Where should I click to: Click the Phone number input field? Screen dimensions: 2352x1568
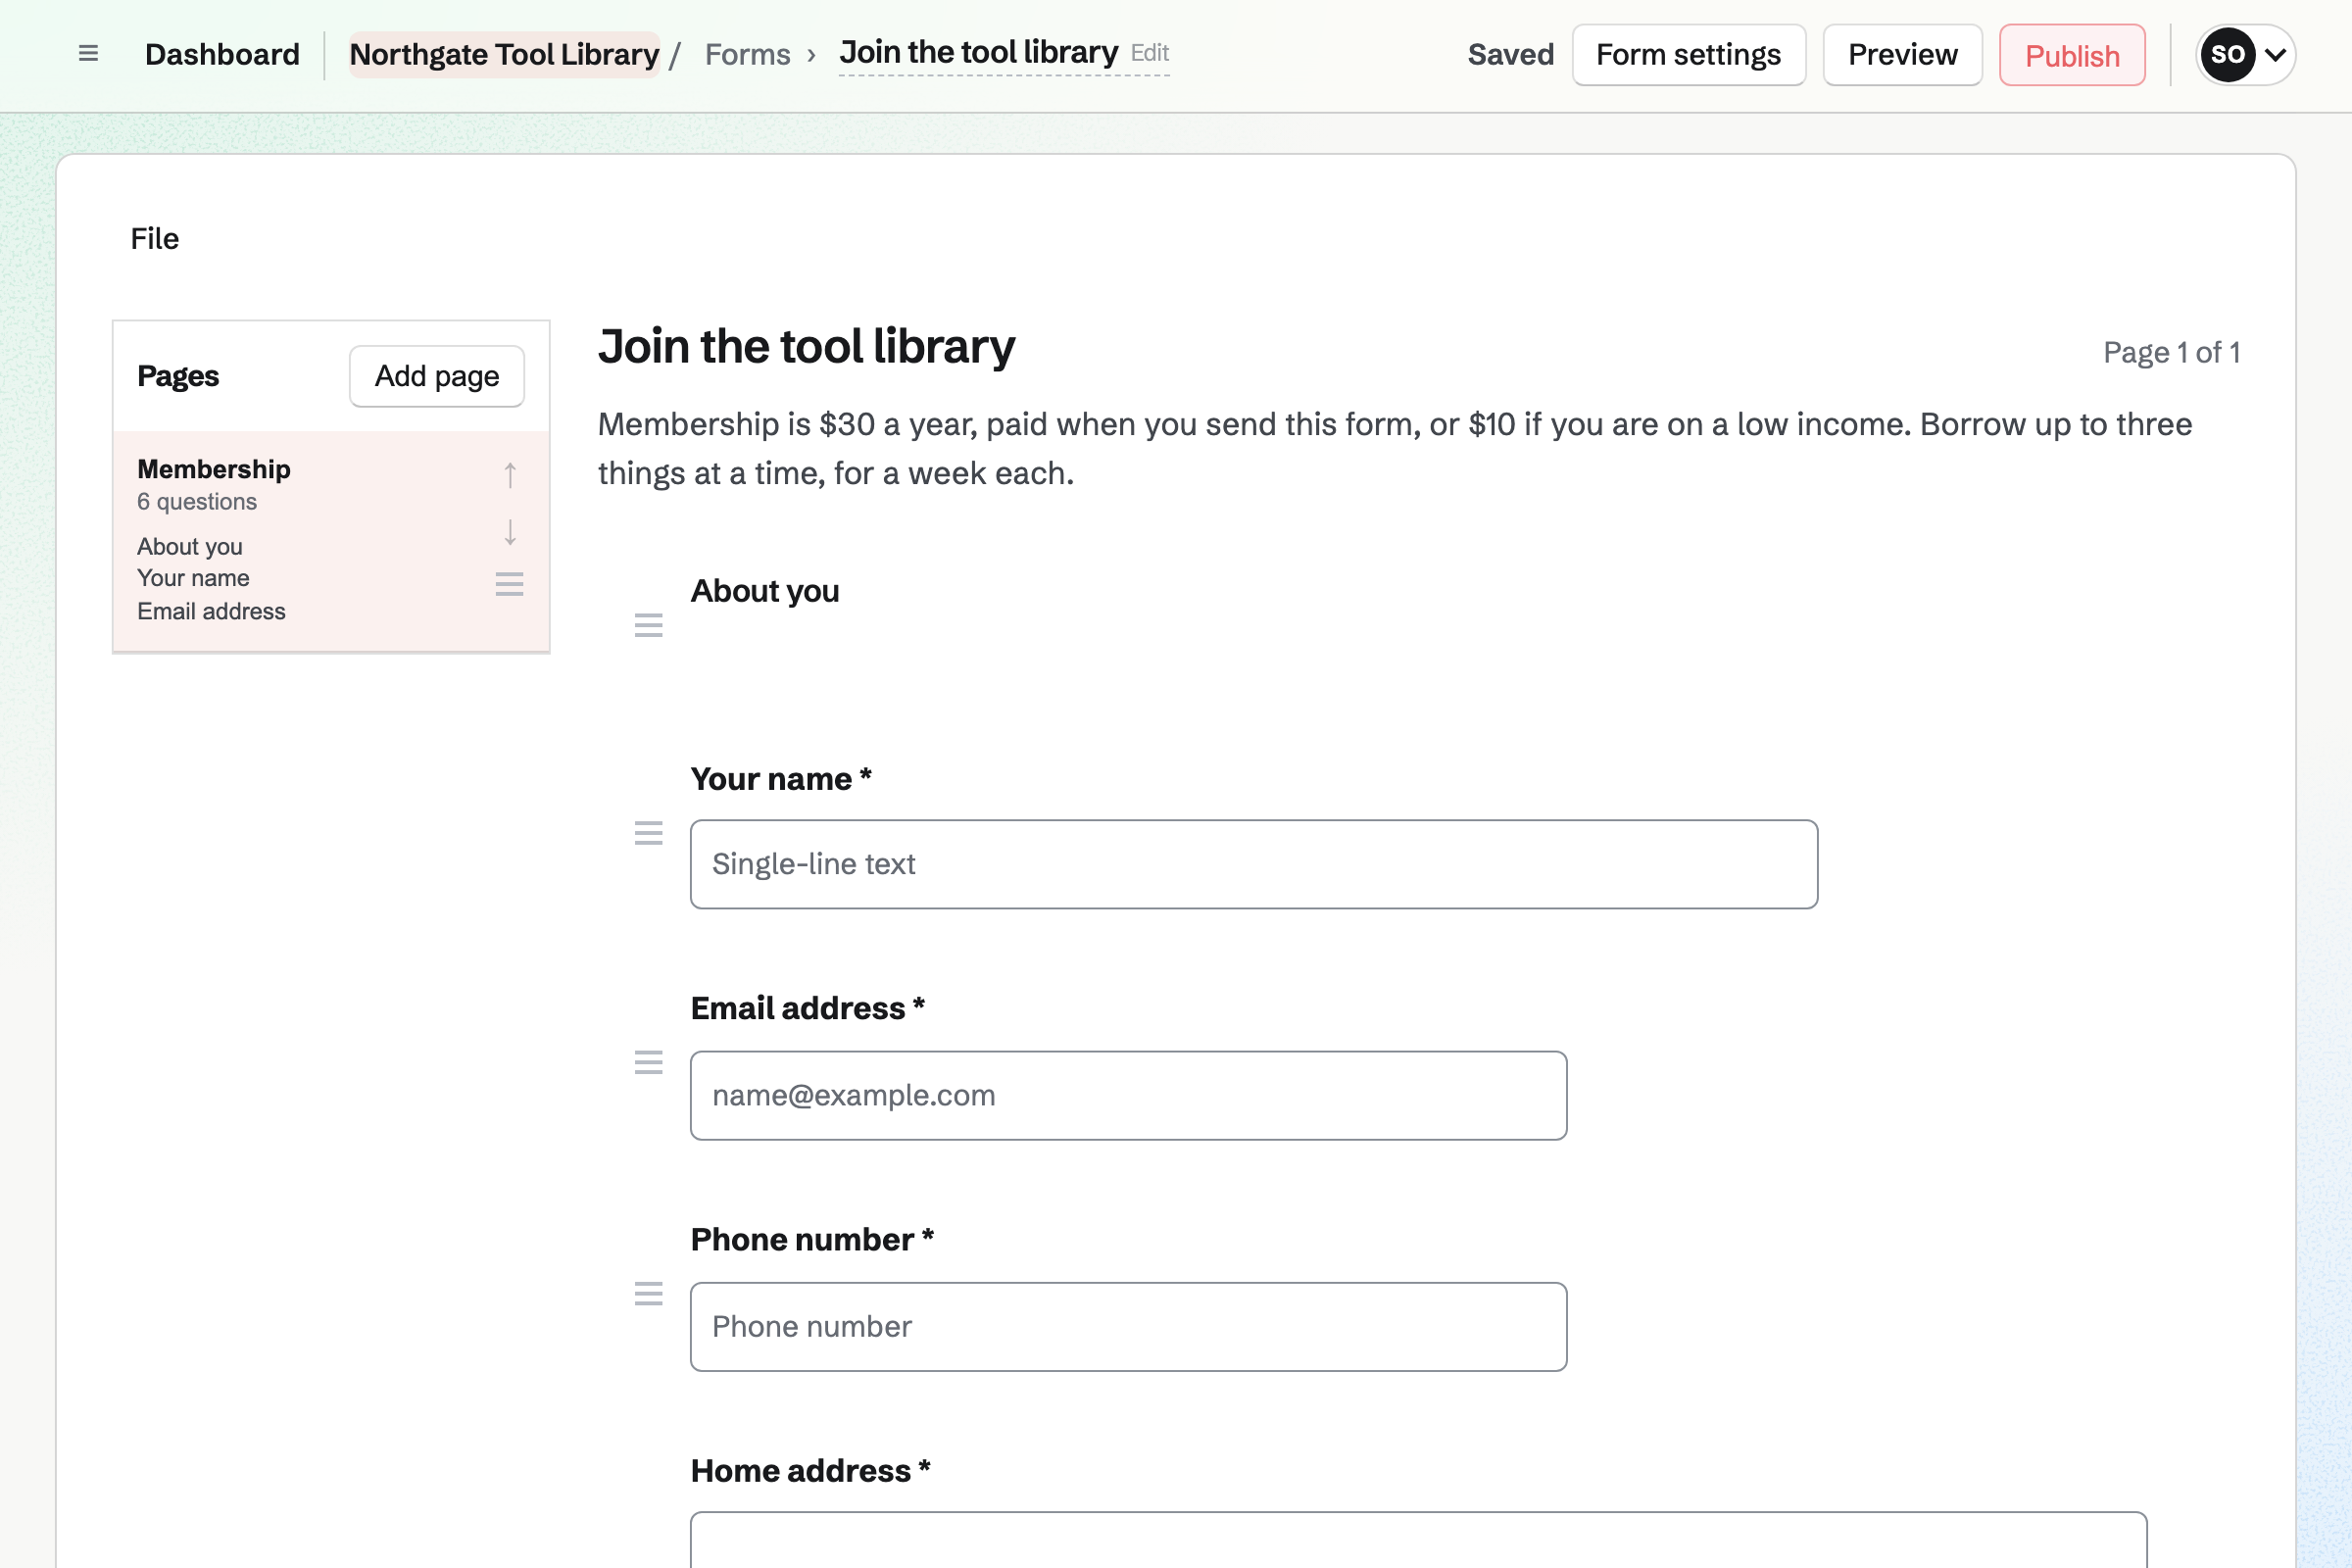pos(1128,1326)
